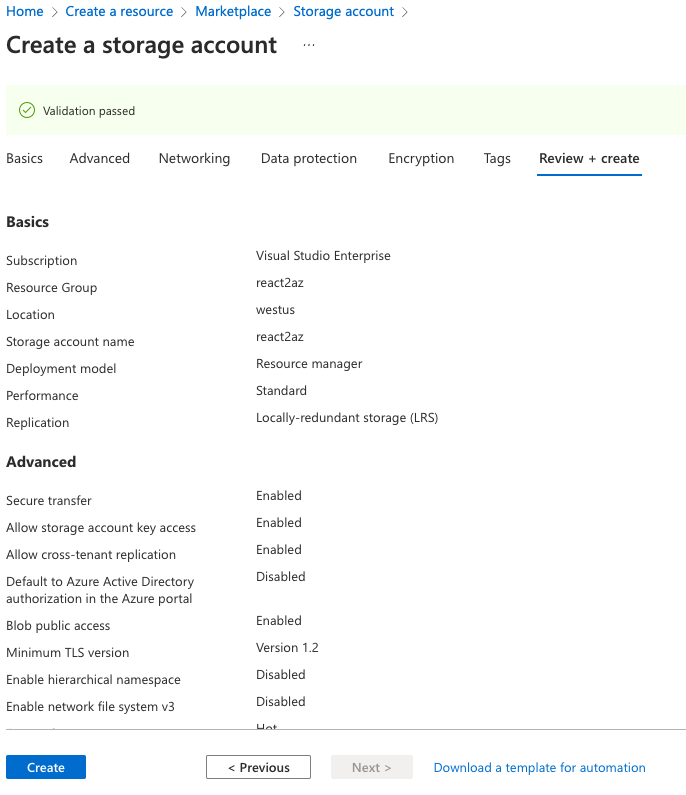This screenshot has width=686, height=795.
Task: Click the Deployment model label
Action: (x=61, y=368)
